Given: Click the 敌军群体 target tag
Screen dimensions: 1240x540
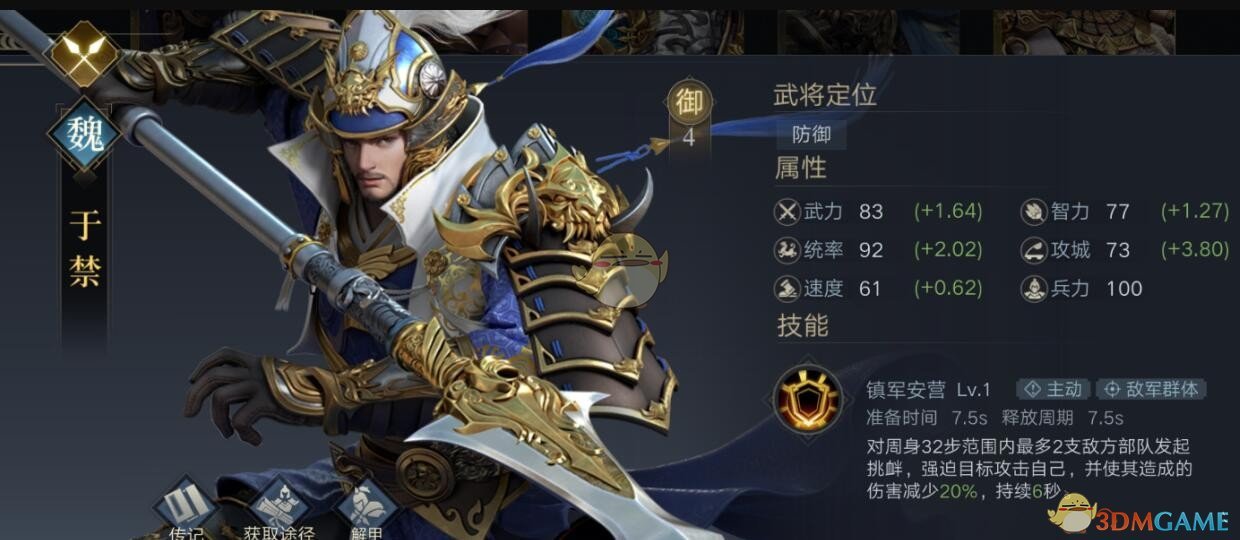Looking at the screenshot, I should coord(1151,389).
